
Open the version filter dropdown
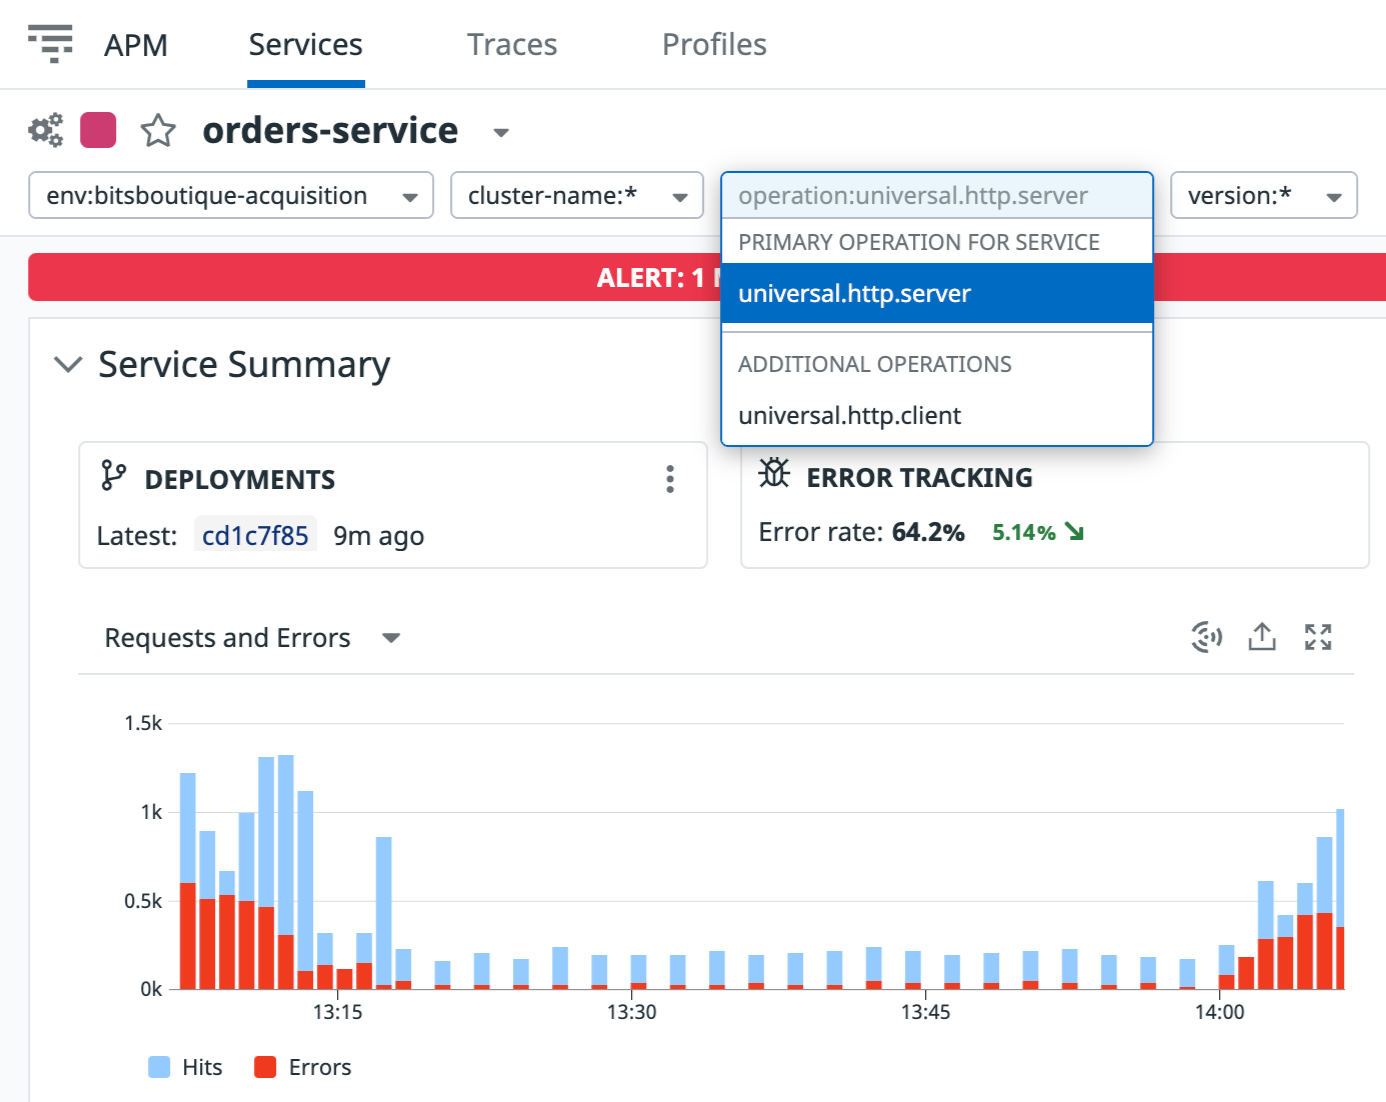1264,195
